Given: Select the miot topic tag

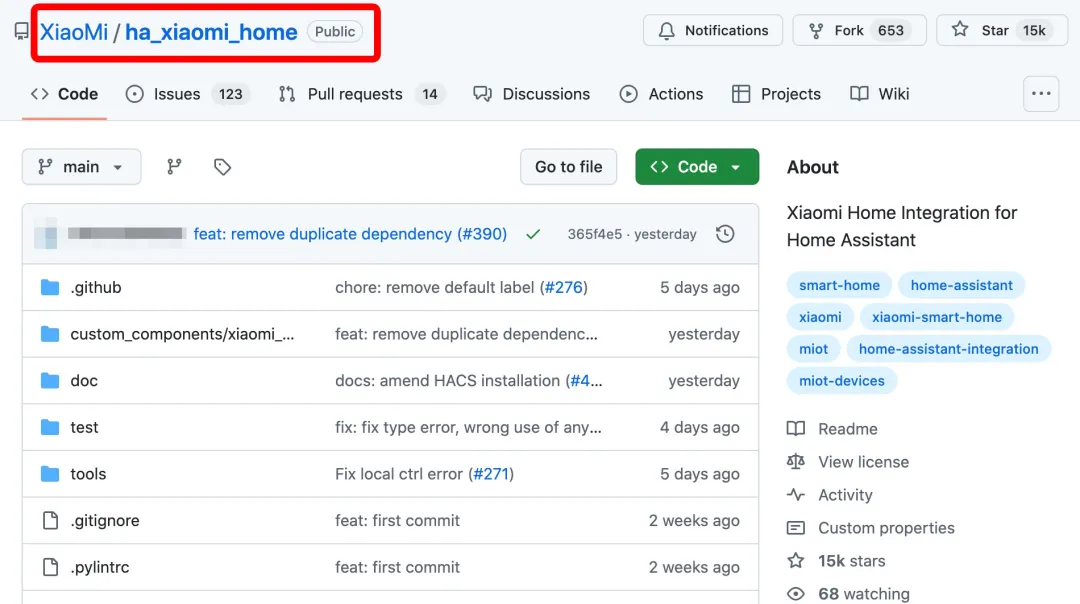Looking at the screenshot, I should [x=813, y=348].
